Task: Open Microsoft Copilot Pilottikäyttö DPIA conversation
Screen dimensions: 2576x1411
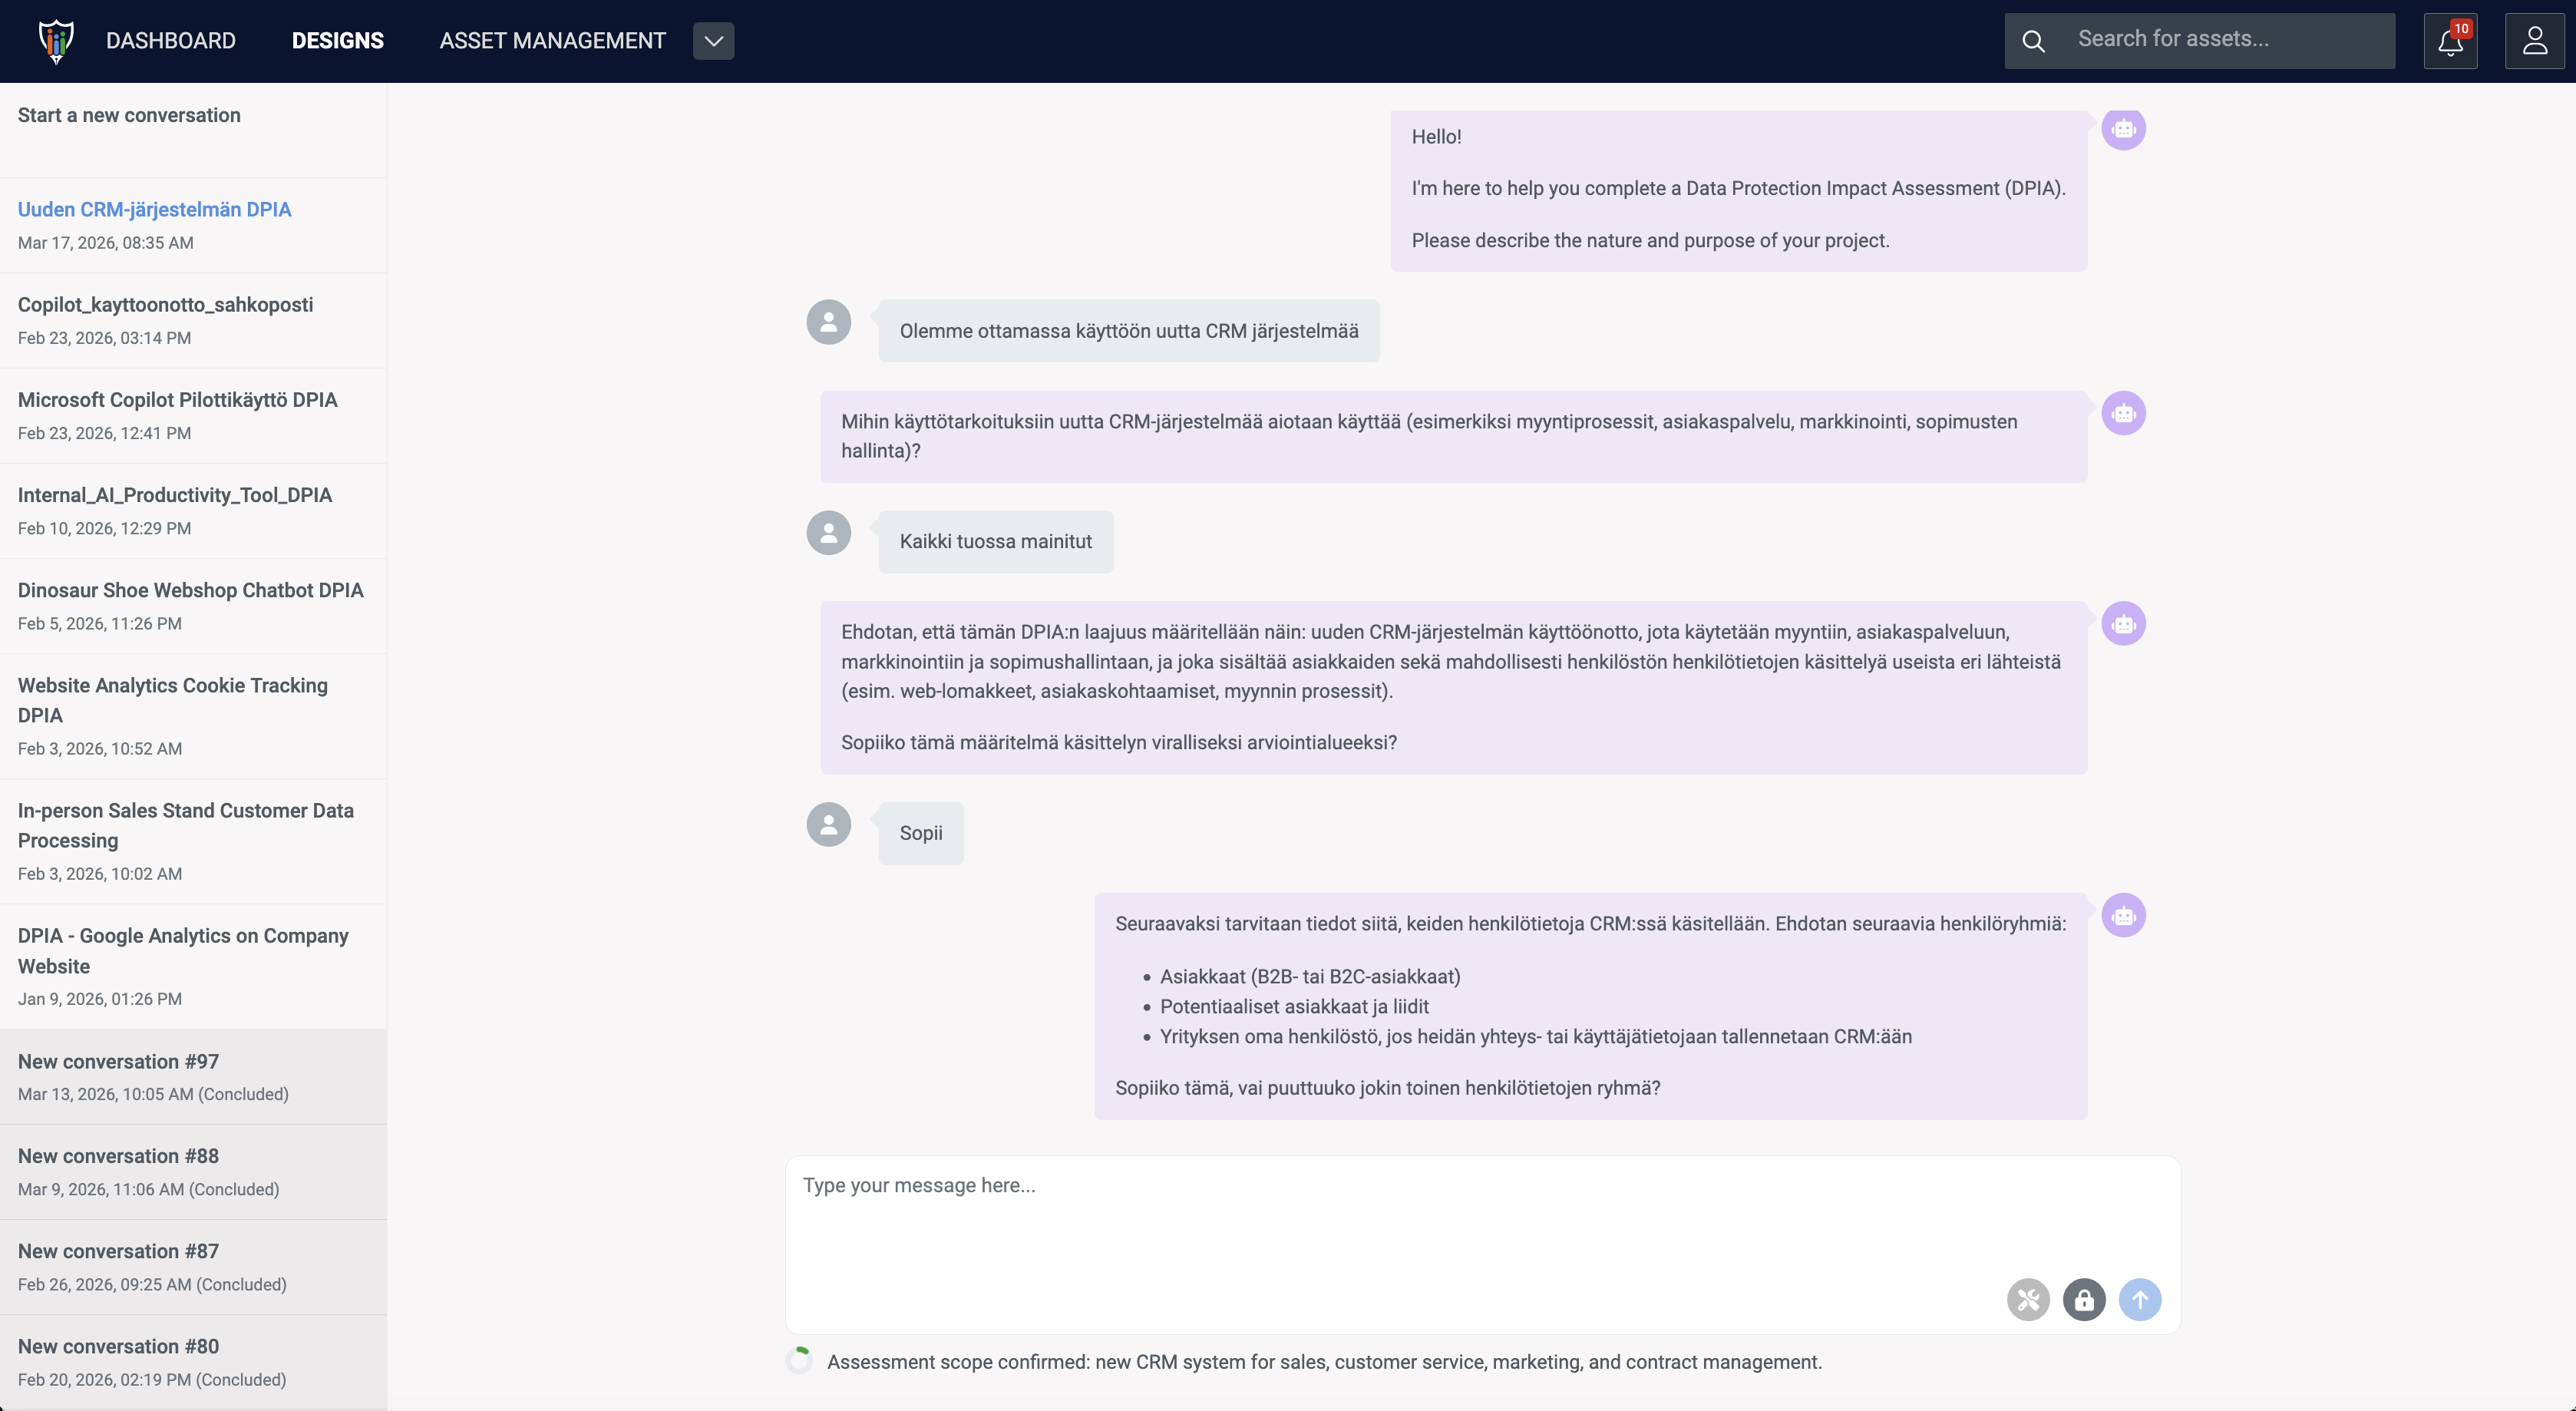Action: pyautogui.click(x=177, y=400)
